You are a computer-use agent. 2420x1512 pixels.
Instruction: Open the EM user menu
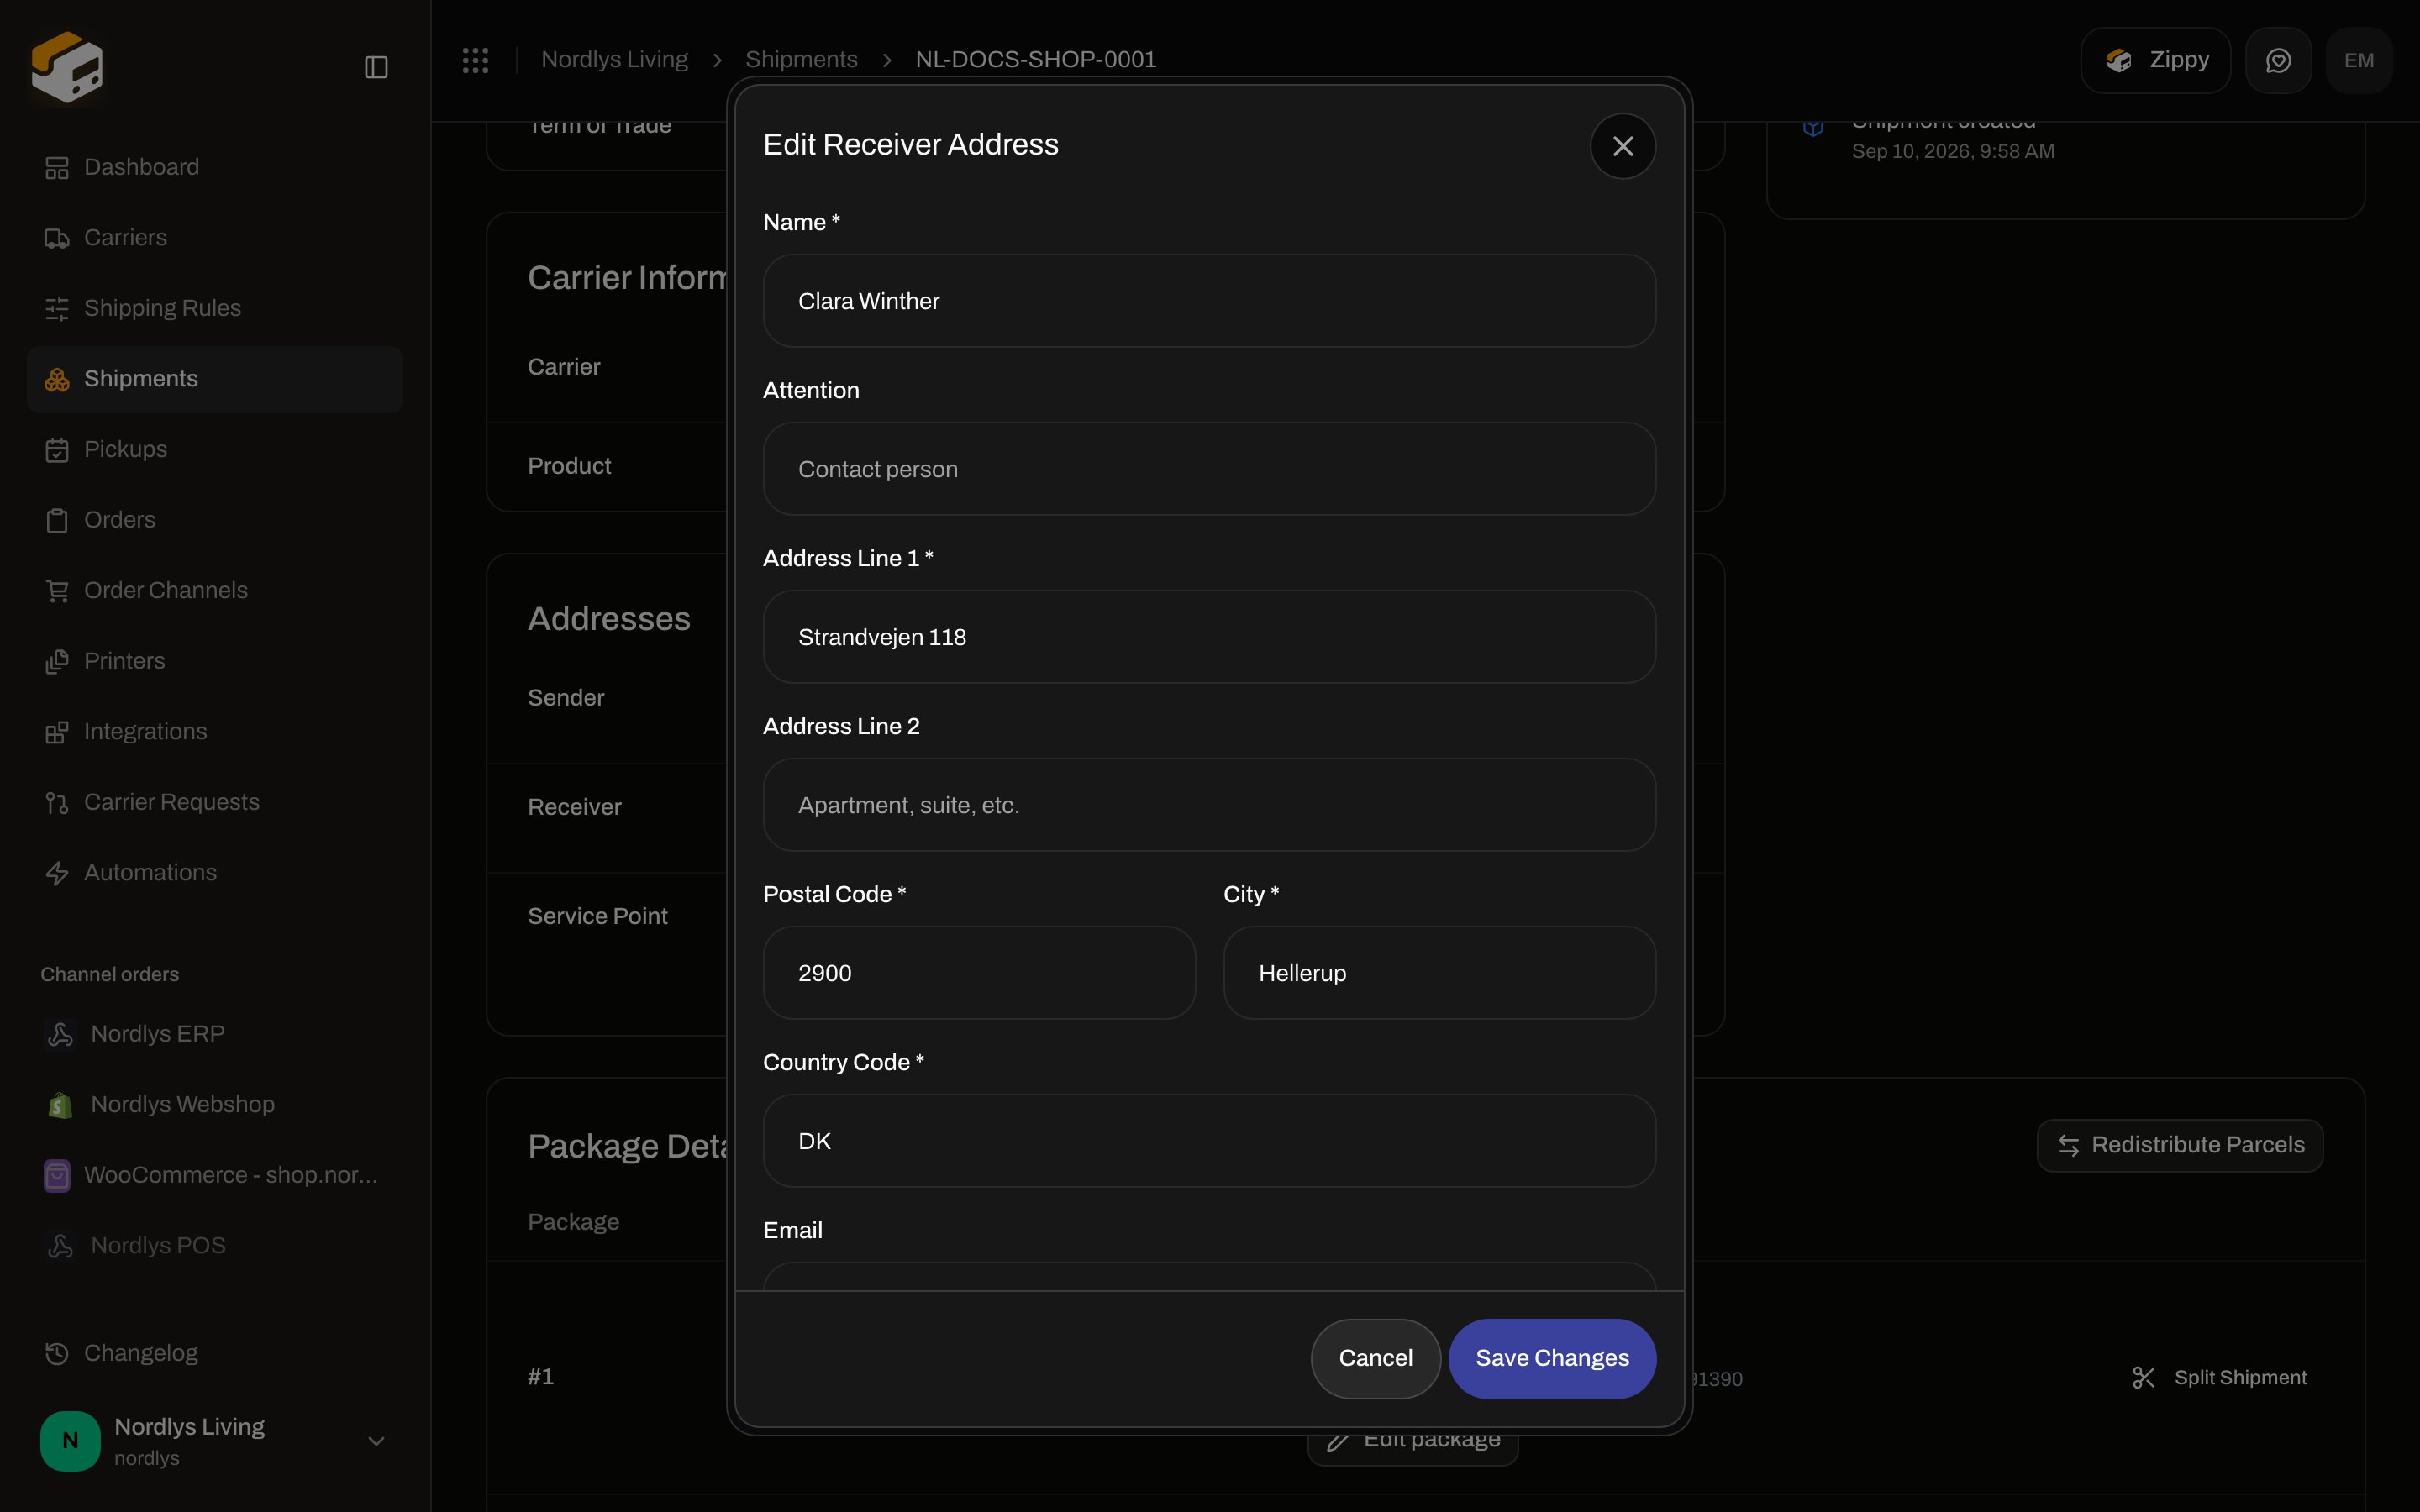2359,61
